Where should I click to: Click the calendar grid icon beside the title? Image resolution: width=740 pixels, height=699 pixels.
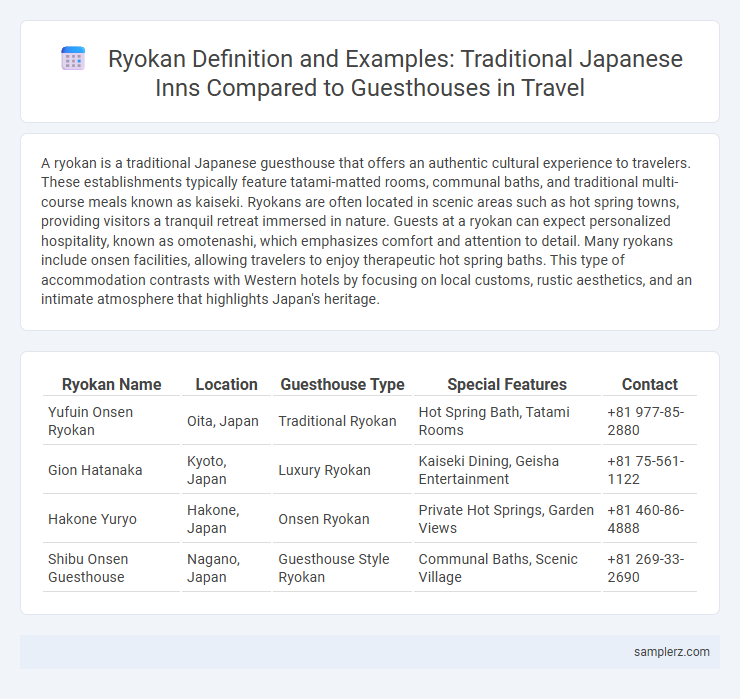(x=73, y=59)
